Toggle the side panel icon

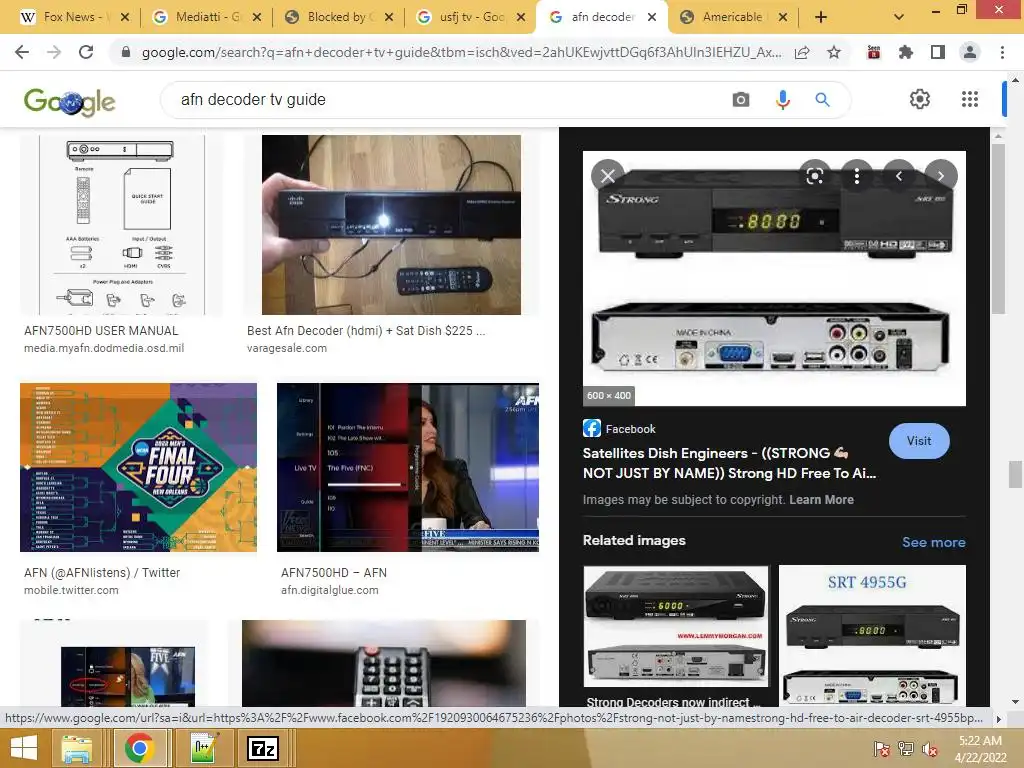click(x=938, y=52)
